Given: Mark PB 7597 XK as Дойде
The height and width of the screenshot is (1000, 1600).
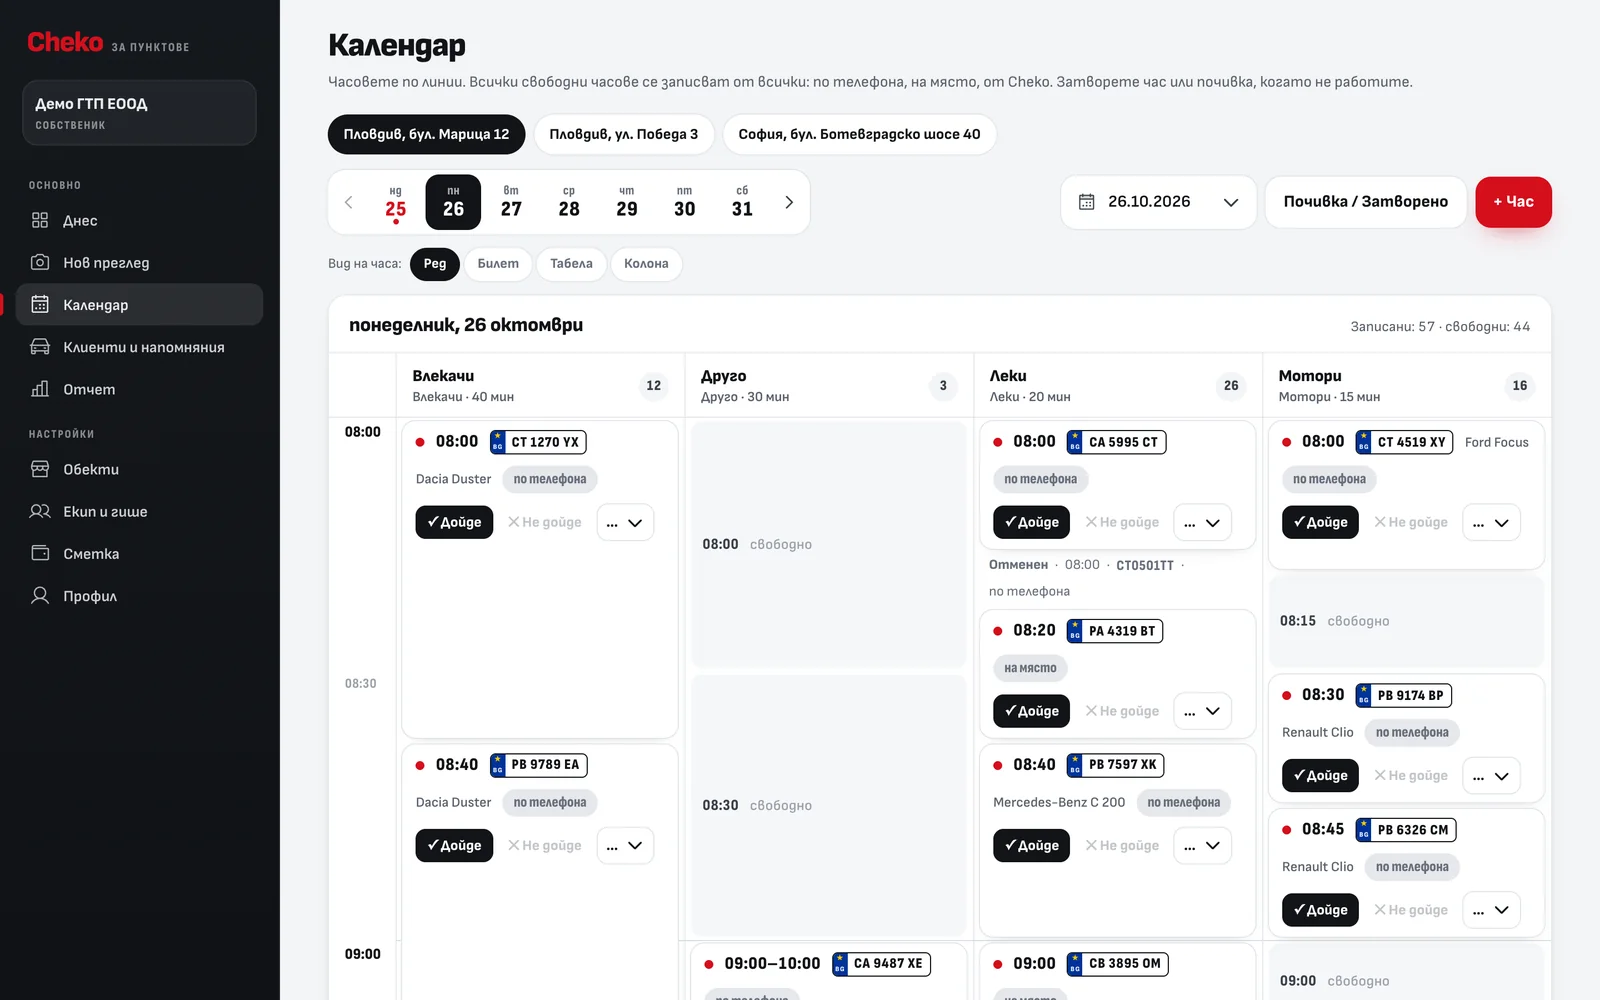Looking at the screenshot, I should coord(1031,845).
